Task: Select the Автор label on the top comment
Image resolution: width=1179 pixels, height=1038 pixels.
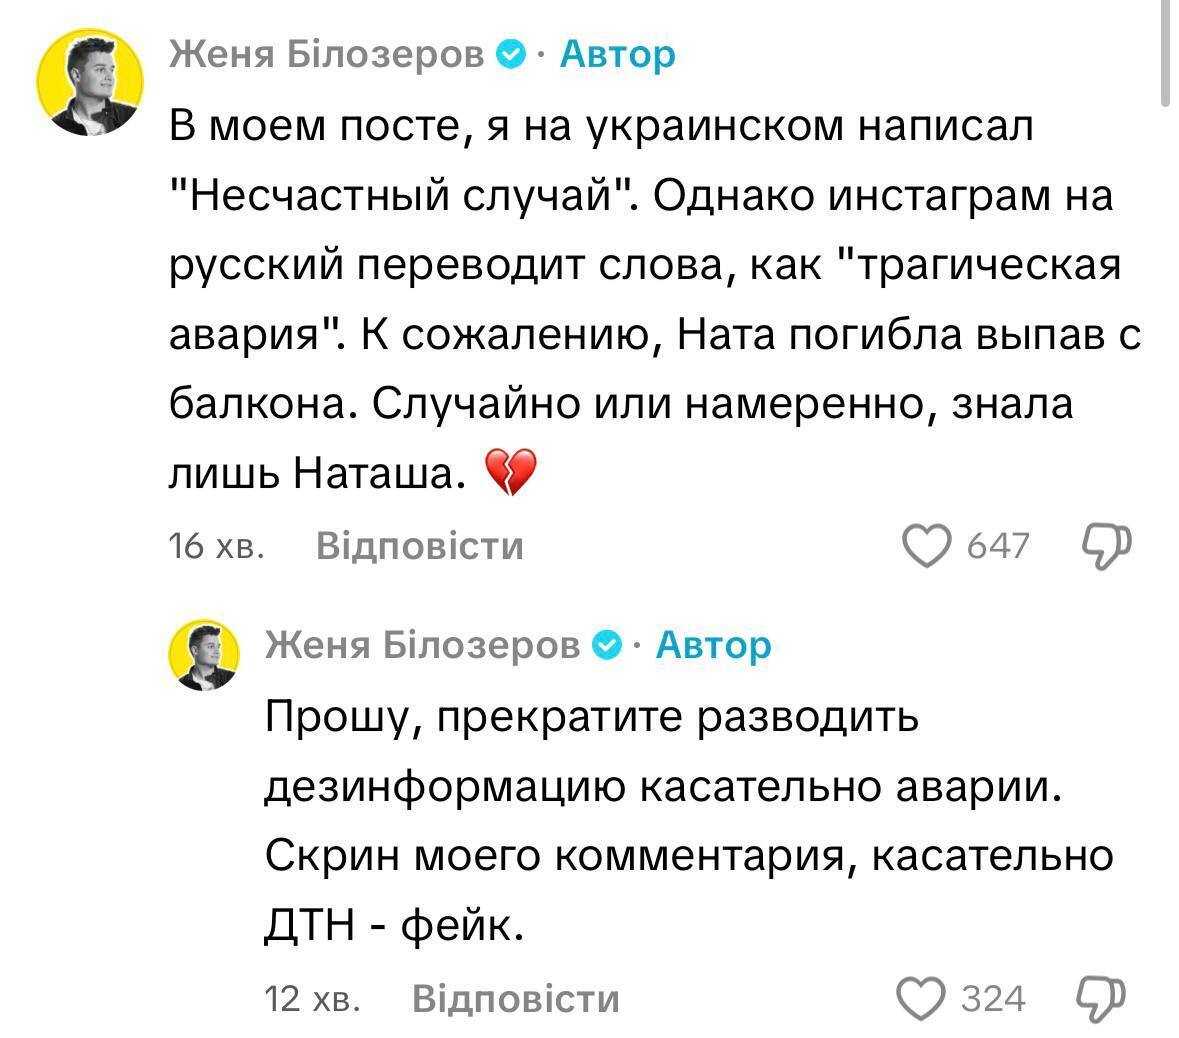Action: [615, 55]
